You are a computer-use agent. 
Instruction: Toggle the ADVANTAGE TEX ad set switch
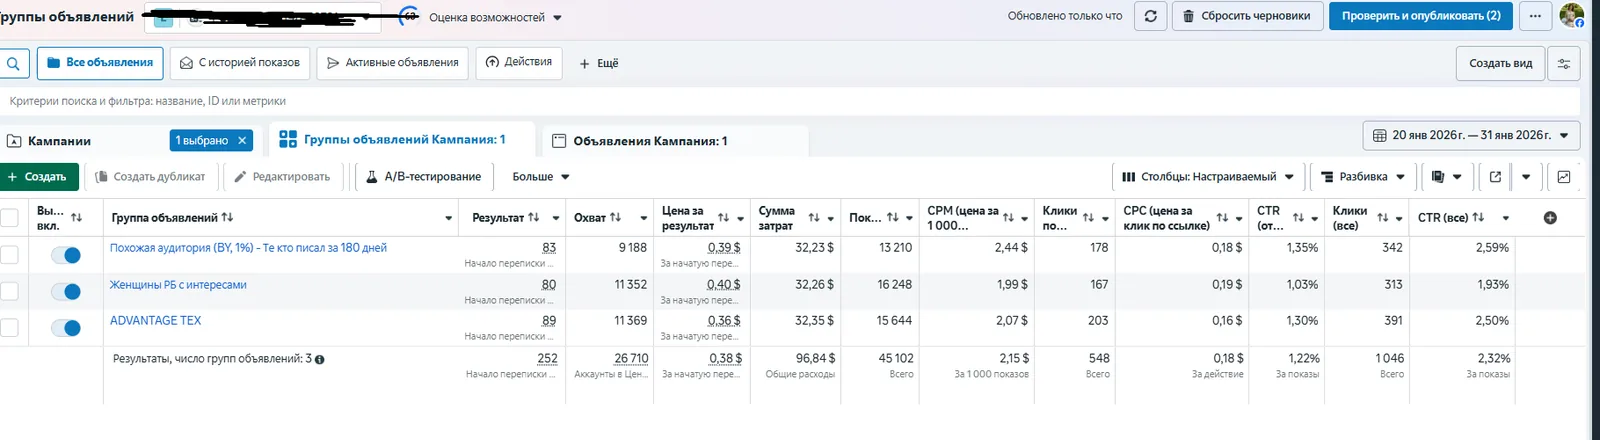click(66, 327)
